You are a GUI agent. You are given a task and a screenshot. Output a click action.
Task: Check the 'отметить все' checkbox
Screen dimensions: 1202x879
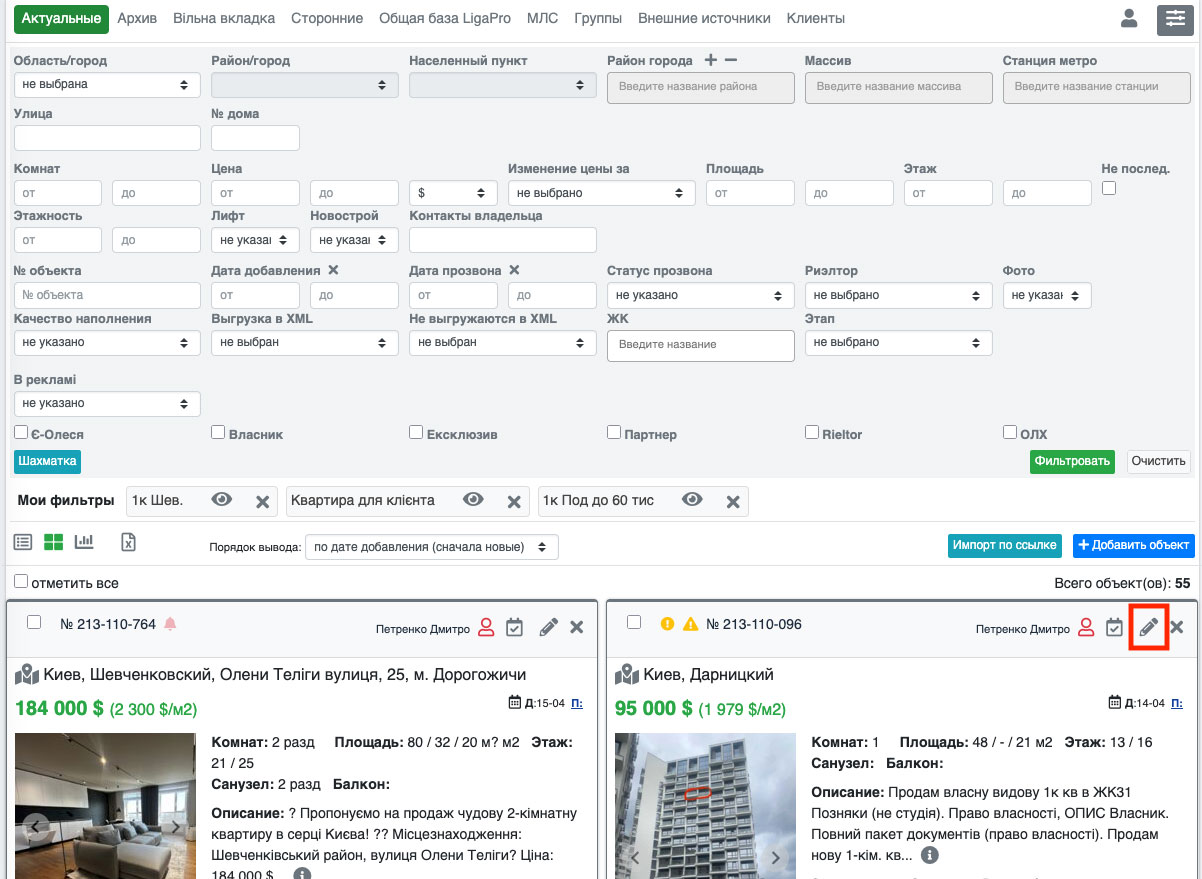[21, 582]
